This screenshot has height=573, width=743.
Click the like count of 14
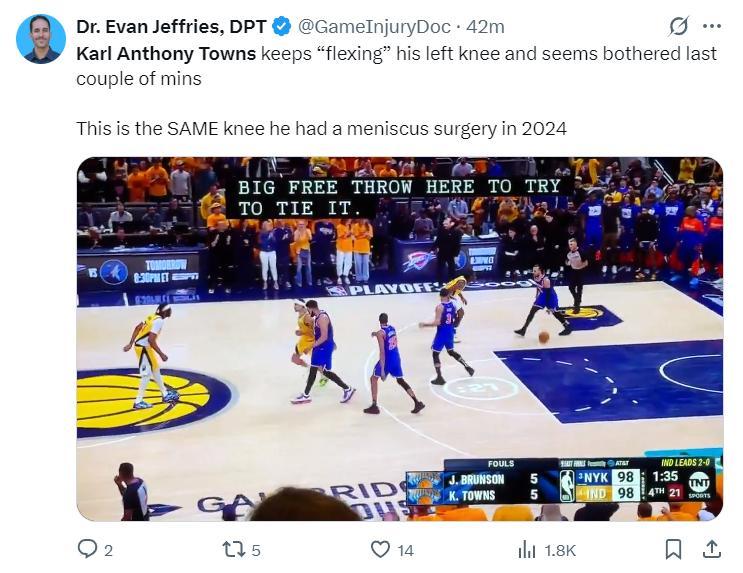[x=405, y=550]
